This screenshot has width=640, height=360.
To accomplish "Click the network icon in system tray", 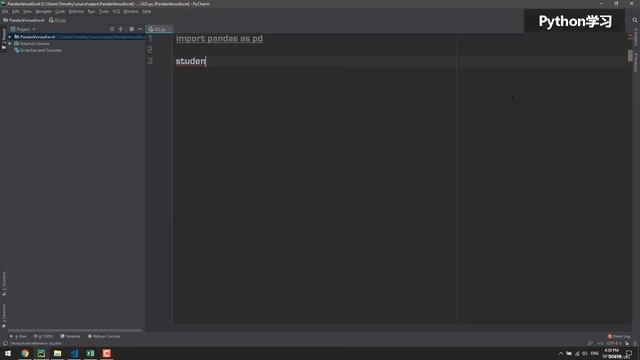I will pyautogui.click(x=577, y=353).
